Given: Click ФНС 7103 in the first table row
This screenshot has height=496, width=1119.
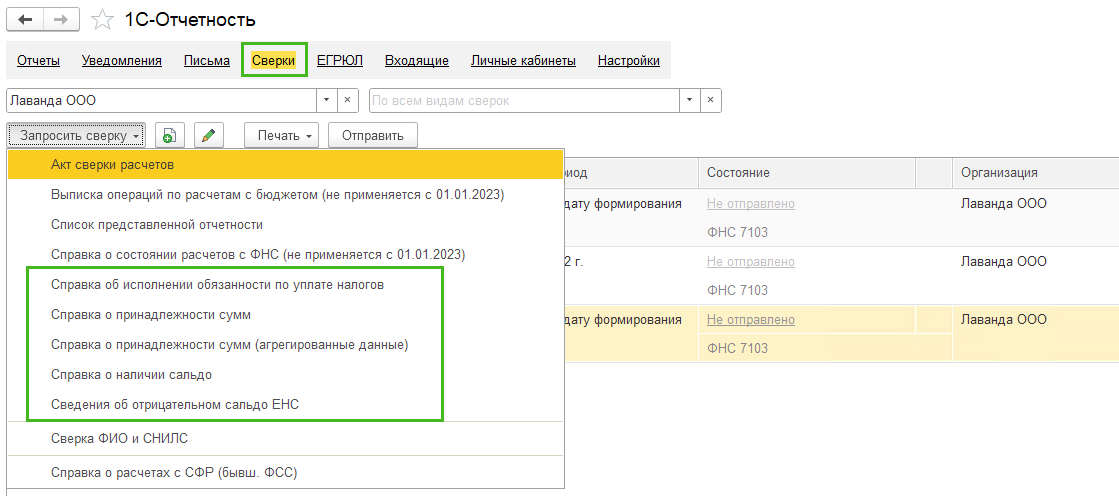Looking at the screenshot, I should (x=737, y=232).
